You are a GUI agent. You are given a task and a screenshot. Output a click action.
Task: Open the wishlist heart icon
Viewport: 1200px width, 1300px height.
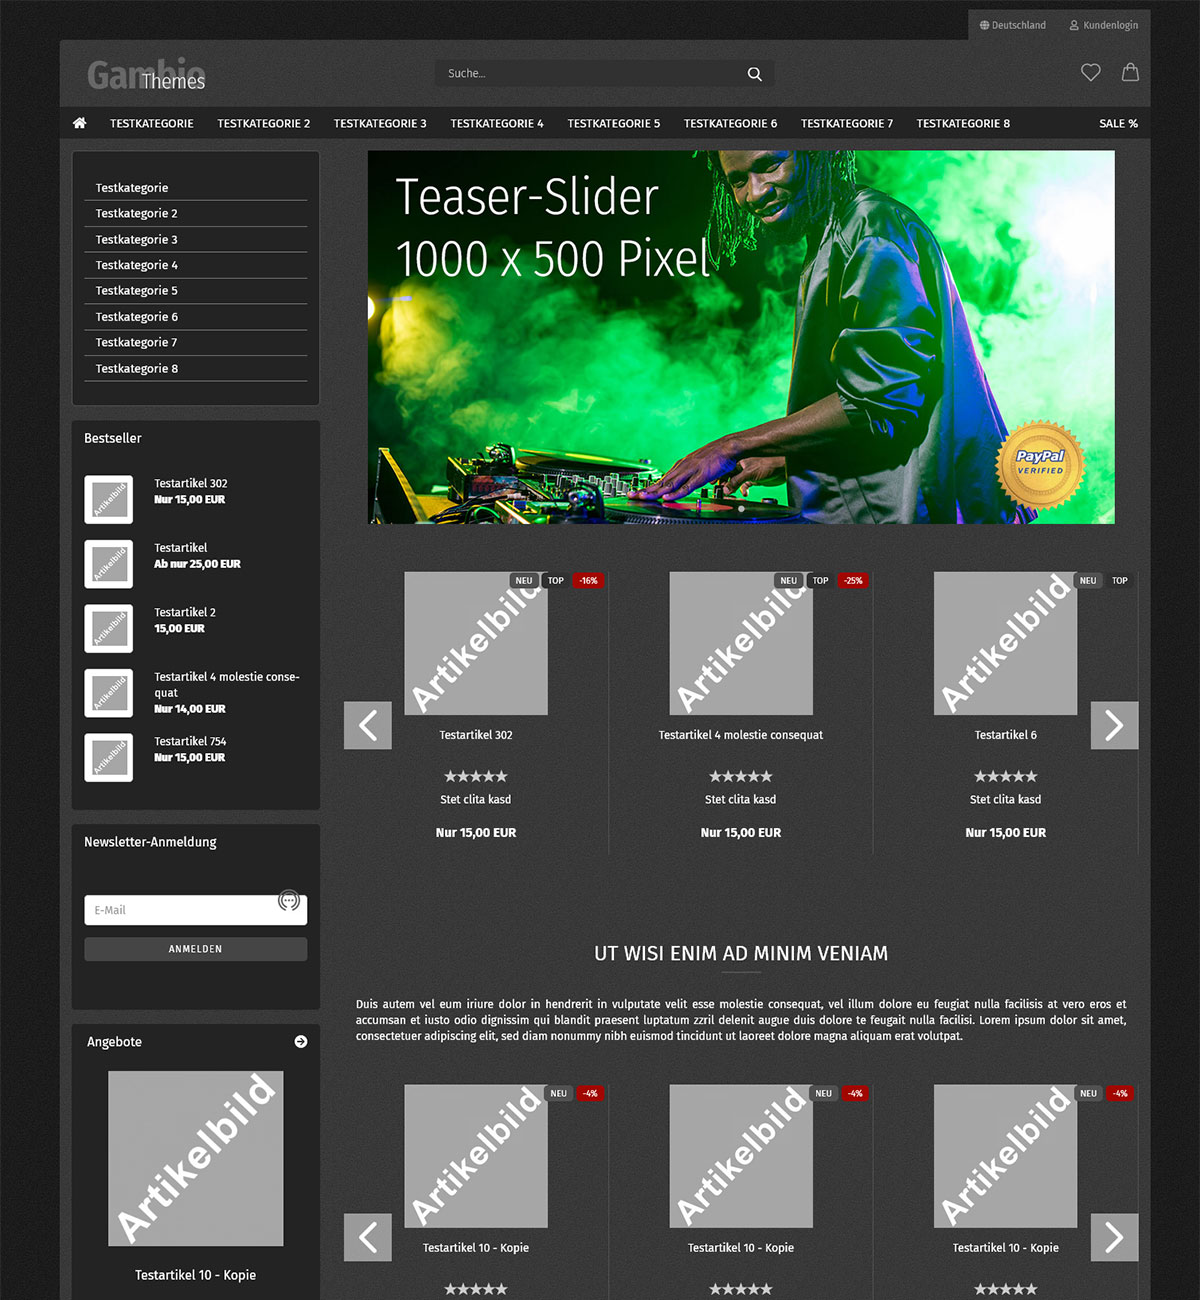tap(1090, 72)
